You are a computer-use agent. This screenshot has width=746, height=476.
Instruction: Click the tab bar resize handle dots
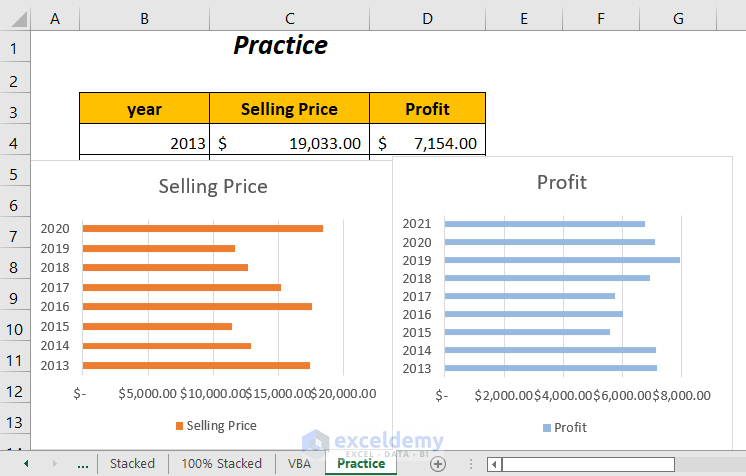(x=470, y=464)
